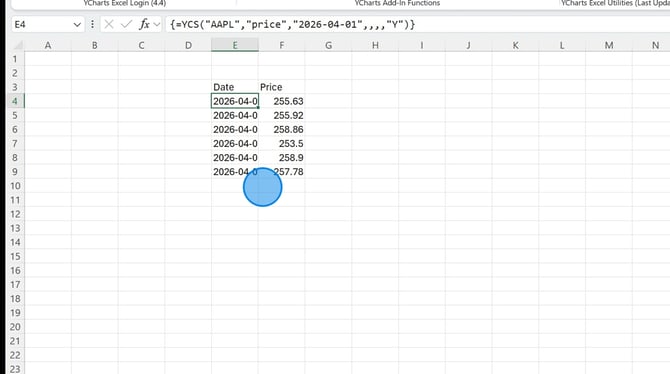Select row 3 header
This screenshot has width=670, height=374.
(x=15, y=87)
